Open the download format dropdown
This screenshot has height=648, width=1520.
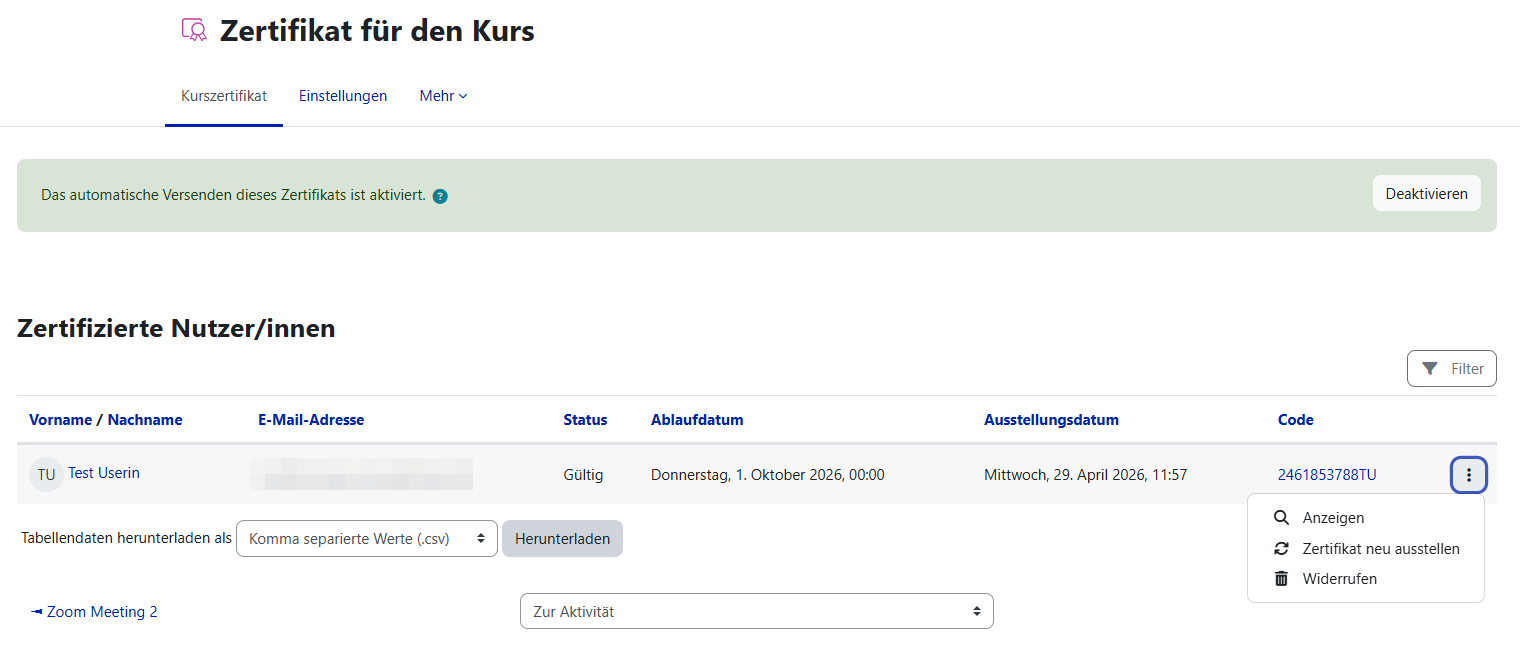[366, 539]
